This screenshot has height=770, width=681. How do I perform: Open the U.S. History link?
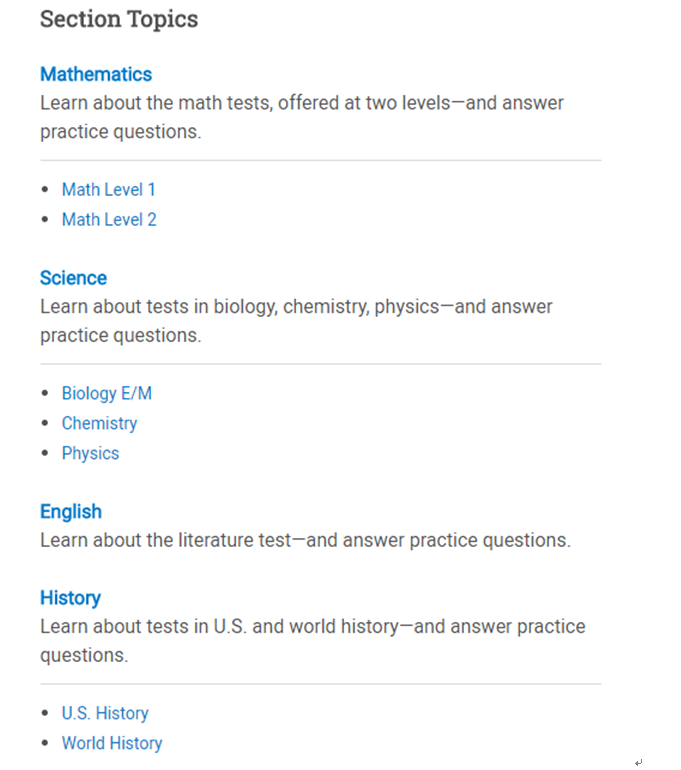(105, 713)
